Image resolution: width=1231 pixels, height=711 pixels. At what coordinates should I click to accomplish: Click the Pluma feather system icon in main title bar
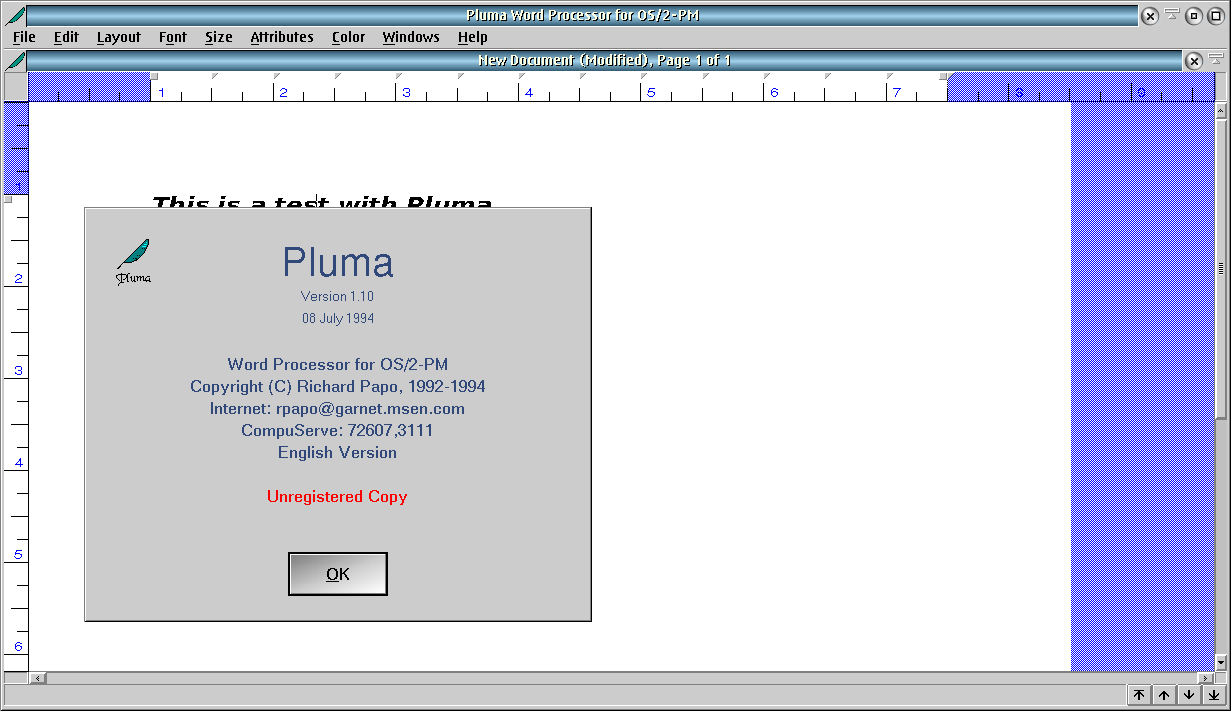click(15, 15)
